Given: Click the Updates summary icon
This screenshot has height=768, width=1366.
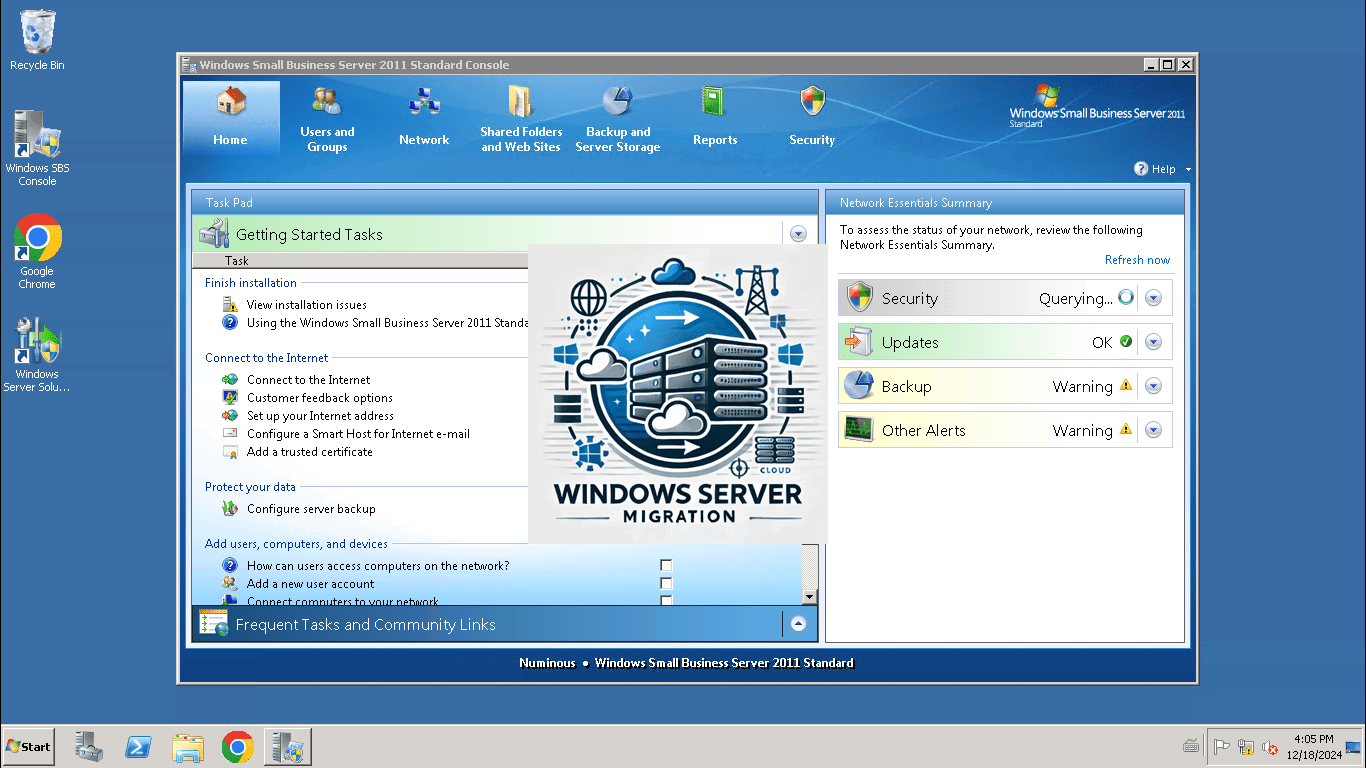Looking at the screenshot, I should [859, 342].
